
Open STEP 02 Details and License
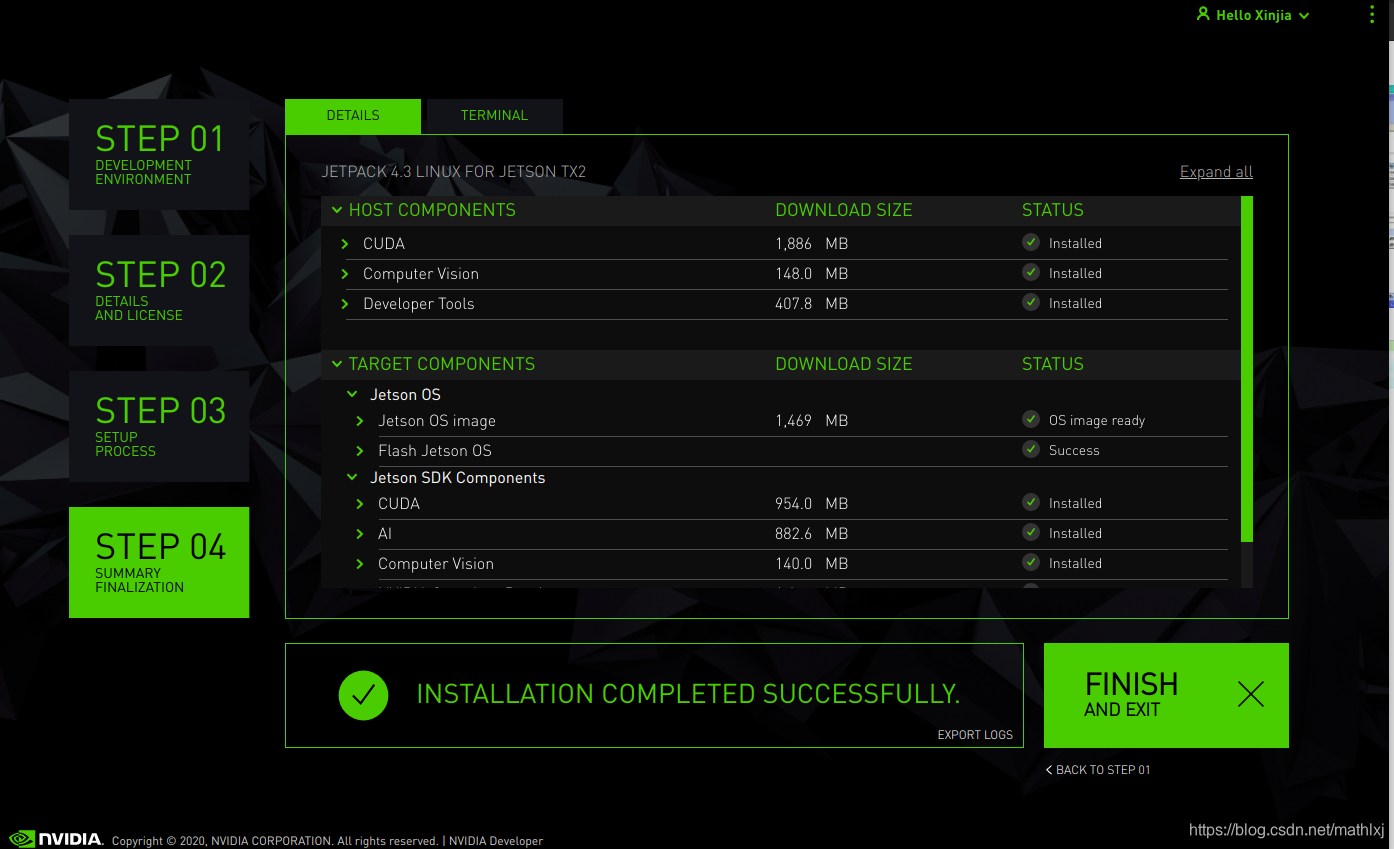tap(159, 290)
